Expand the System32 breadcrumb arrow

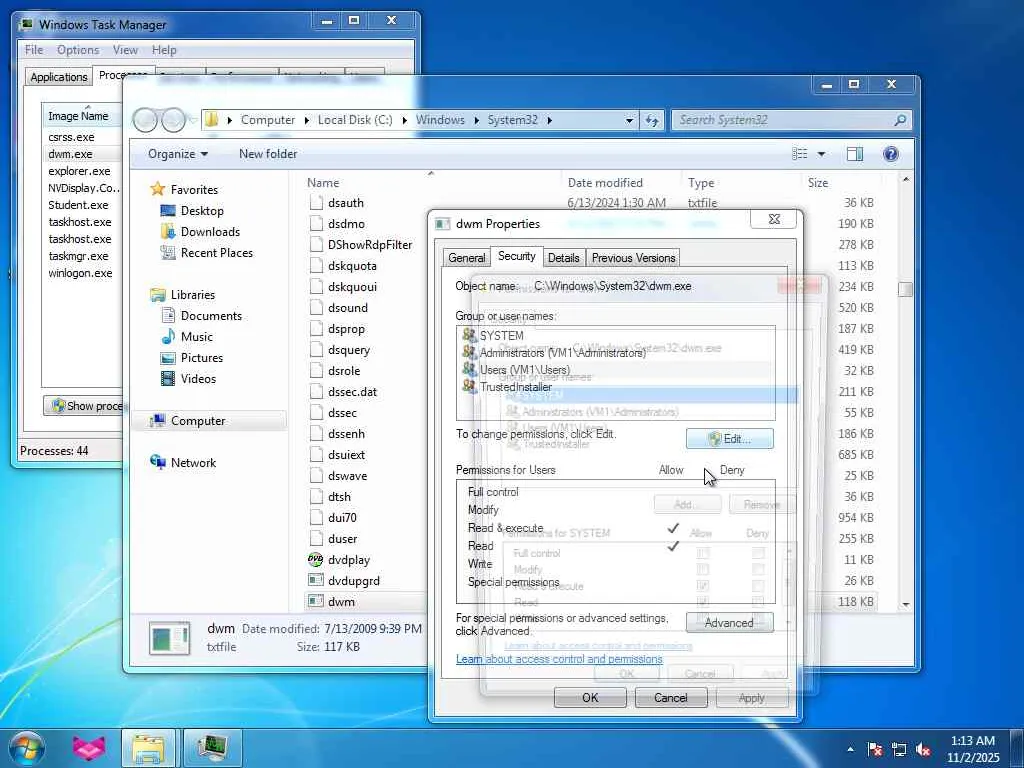pos(549,120)
